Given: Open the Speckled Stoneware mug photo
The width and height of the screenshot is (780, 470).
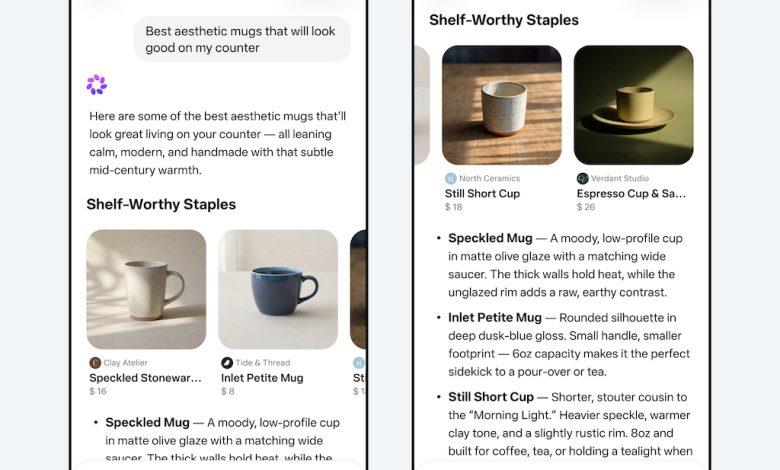Looking at the screenshot, I should (x=146, y=289).
